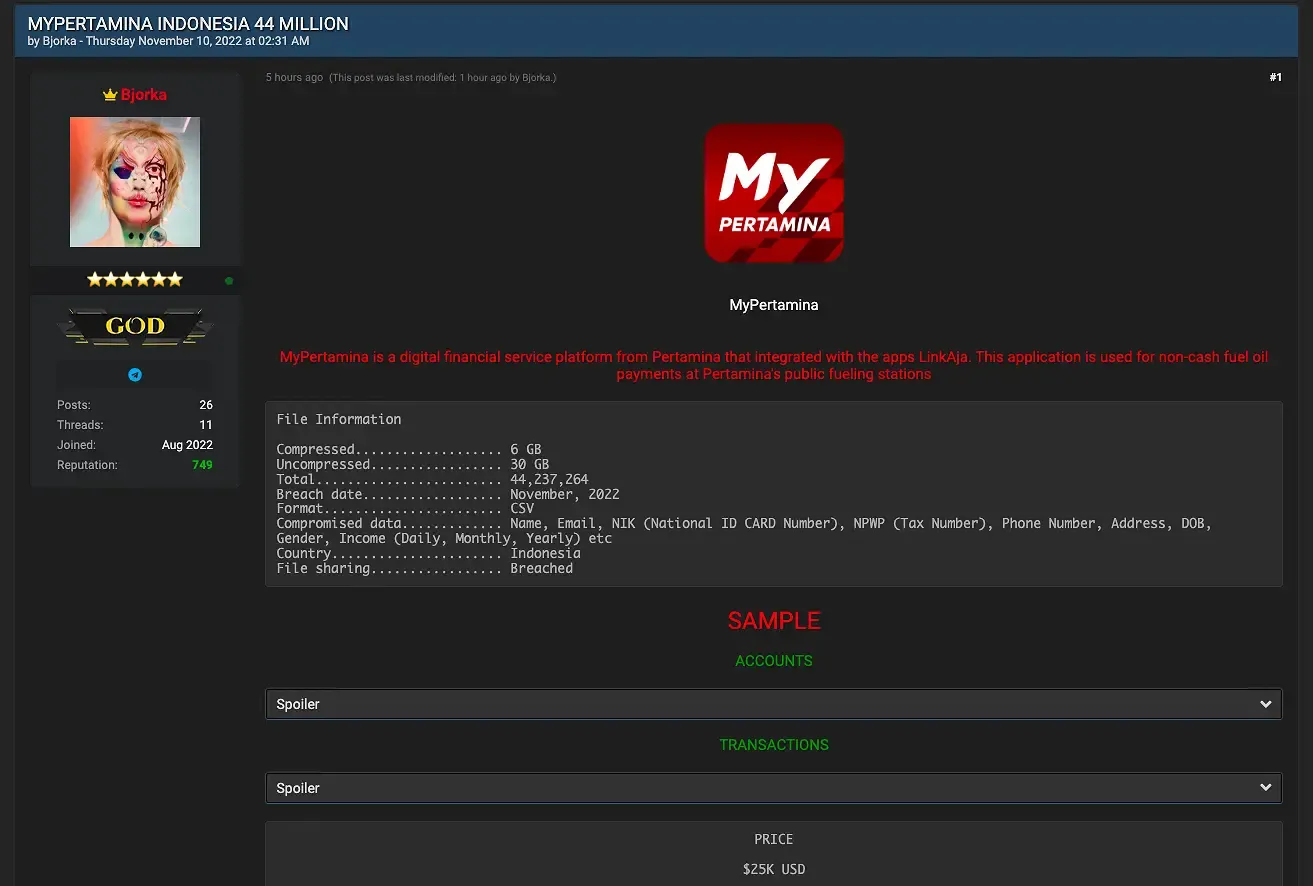The image size is (1313, 886).
Task: Open the #1 post permalink
Action: tap(1275, 77)
